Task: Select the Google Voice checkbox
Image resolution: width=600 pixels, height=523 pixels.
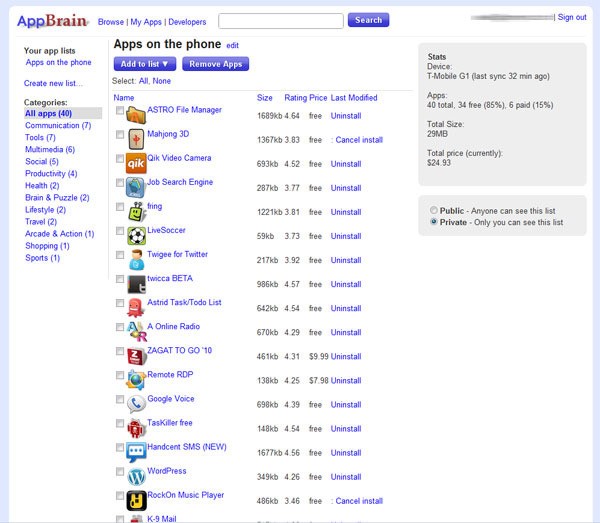Action: [120, 399]
